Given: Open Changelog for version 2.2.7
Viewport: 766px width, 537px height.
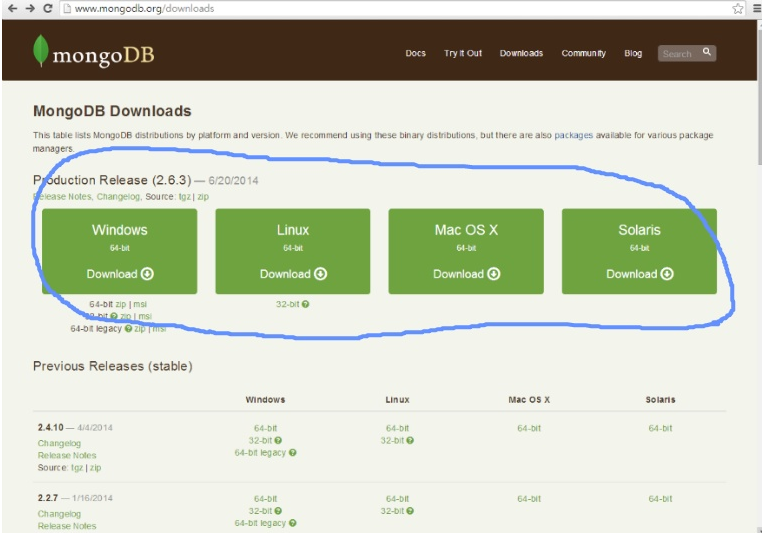Looking at the screenshot, I should (59, 514).
